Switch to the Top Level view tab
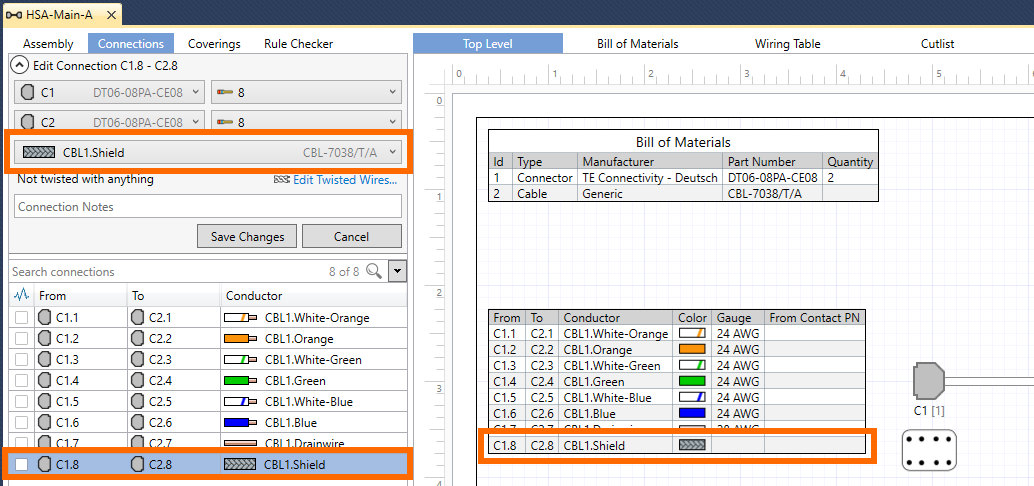The width and height of the screenshot is (1034, 486). tap(488, 44)
